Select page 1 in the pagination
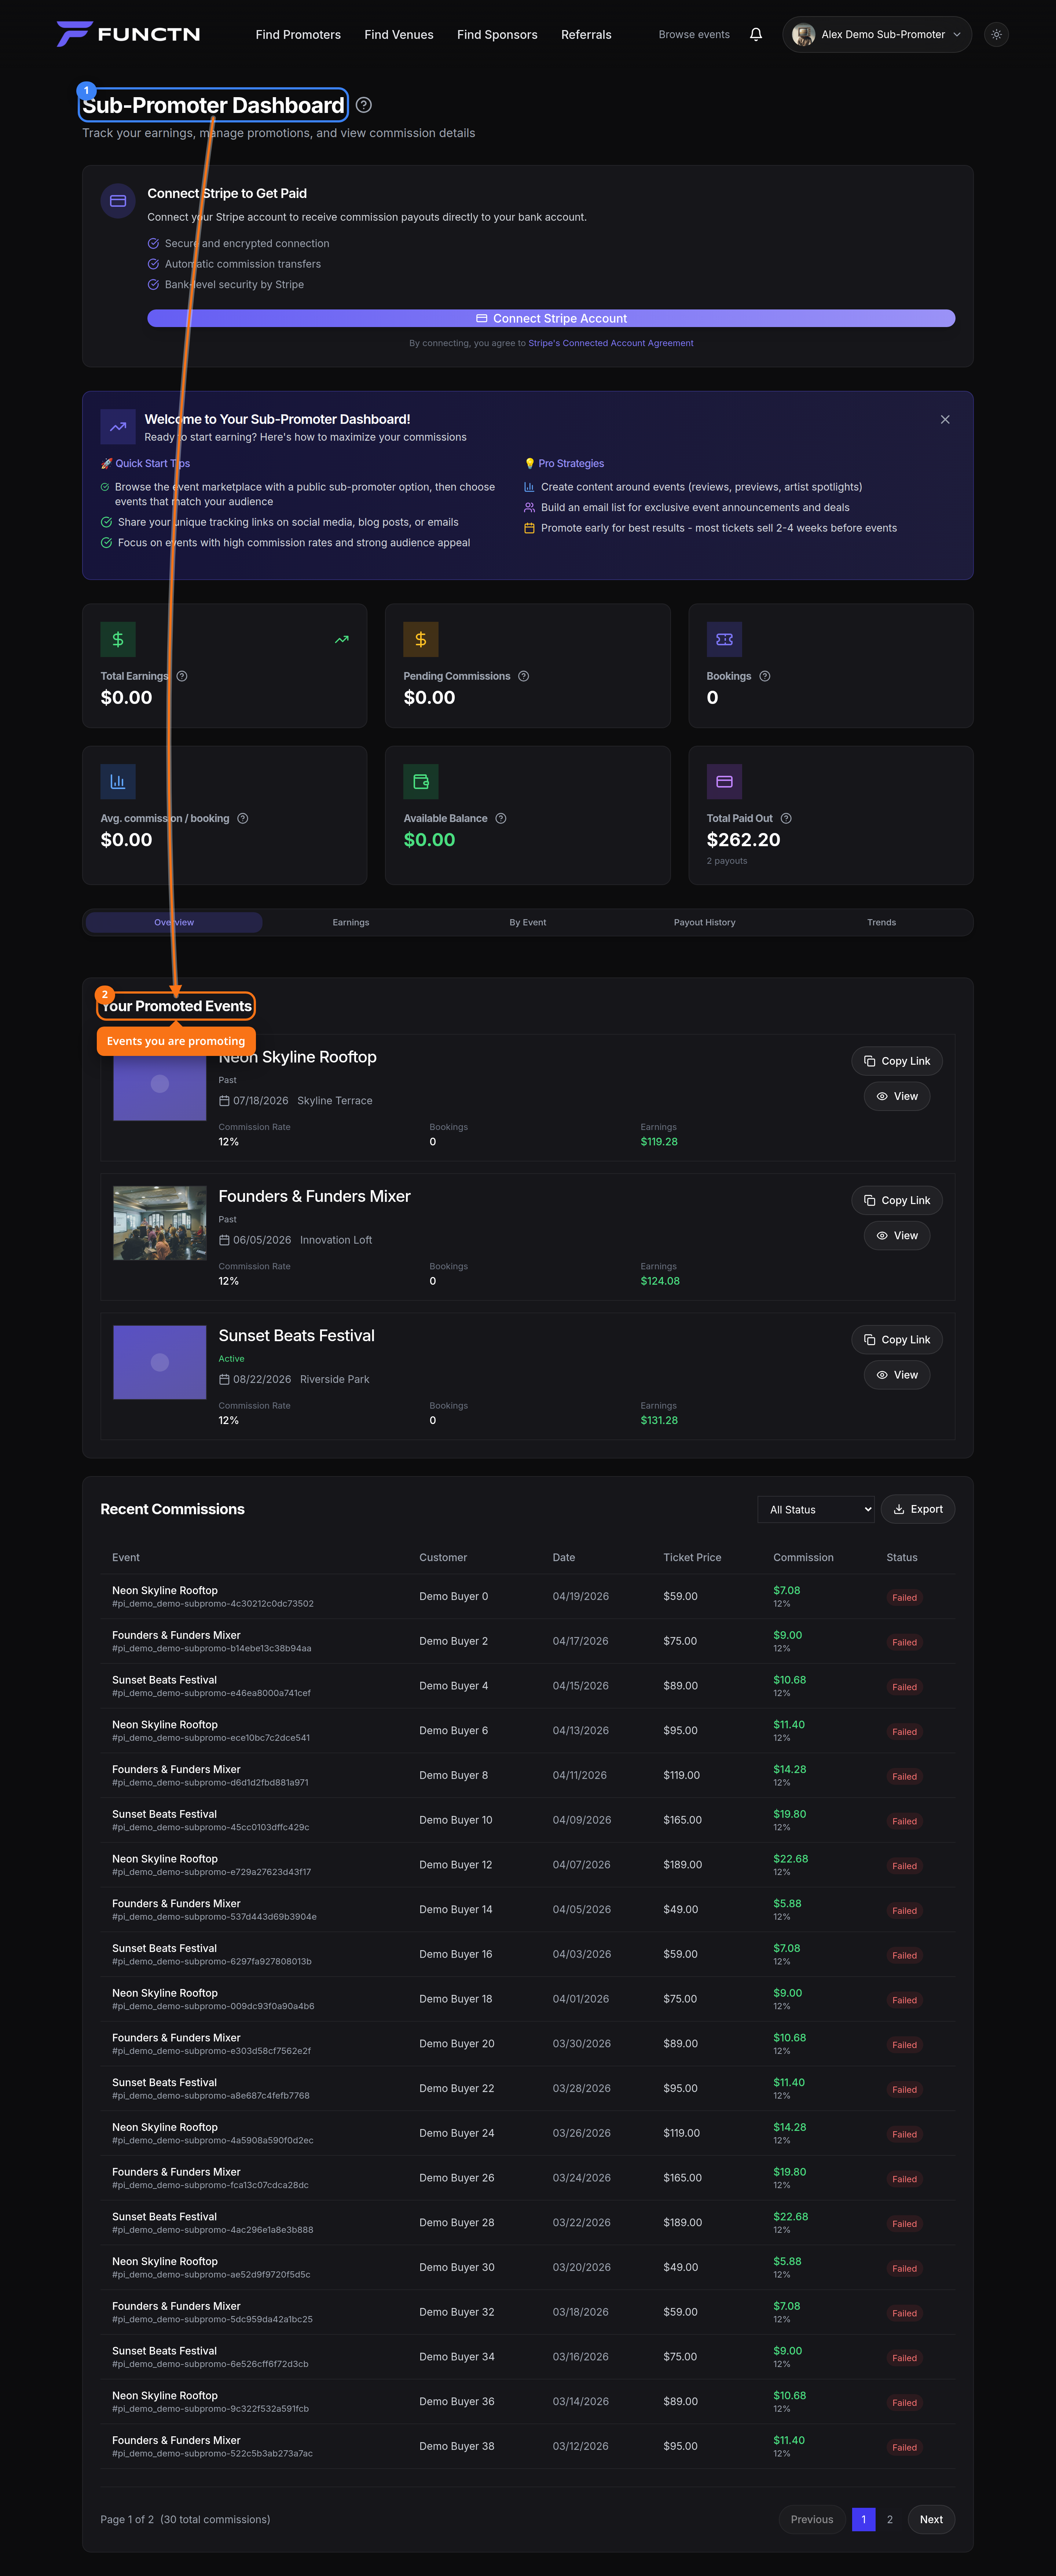The height and width of the screenshot is (2576, 1056). [864, 2519]
